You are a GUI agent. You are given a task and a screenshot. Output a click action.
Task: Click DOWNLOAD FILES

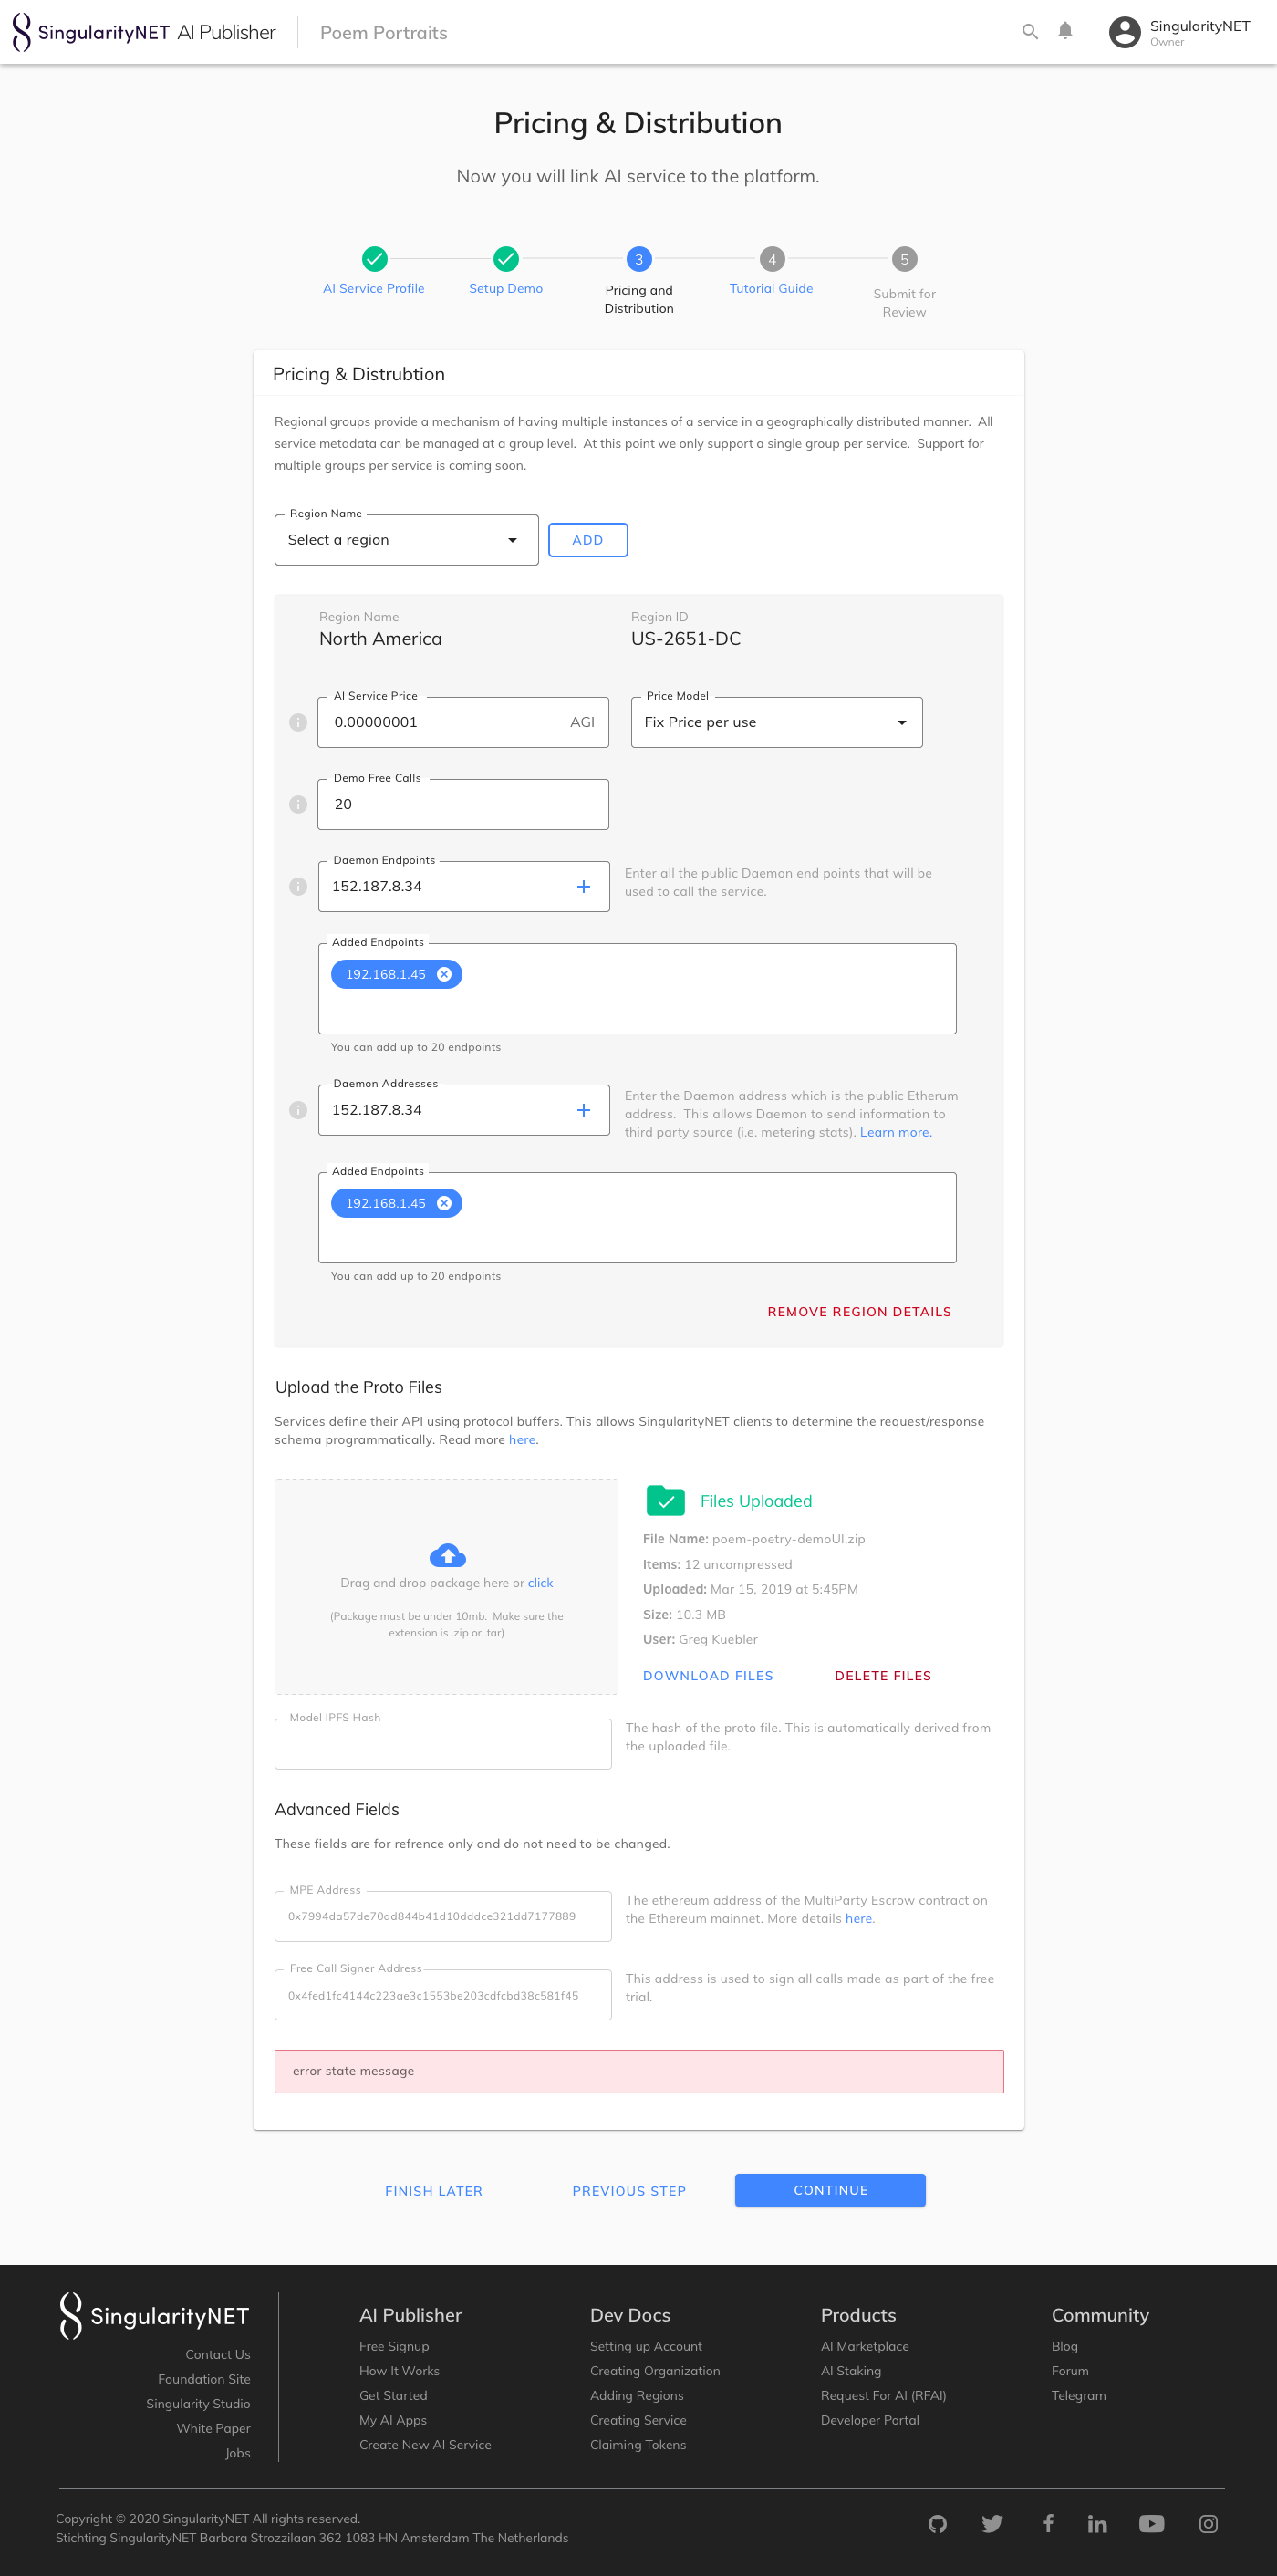pos(708,1676)
